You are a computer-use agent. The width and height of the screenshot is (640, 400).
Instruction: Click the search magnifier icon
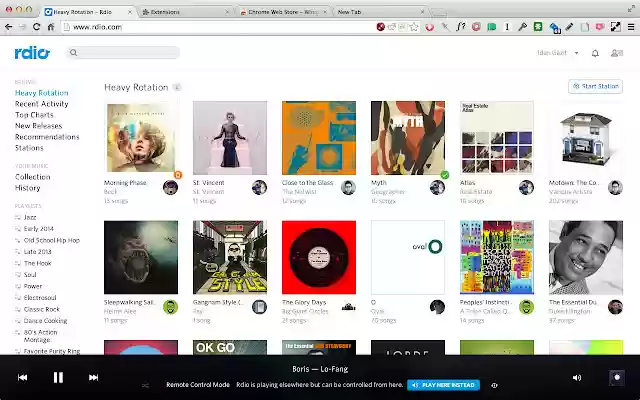click(x=73, y=52)
